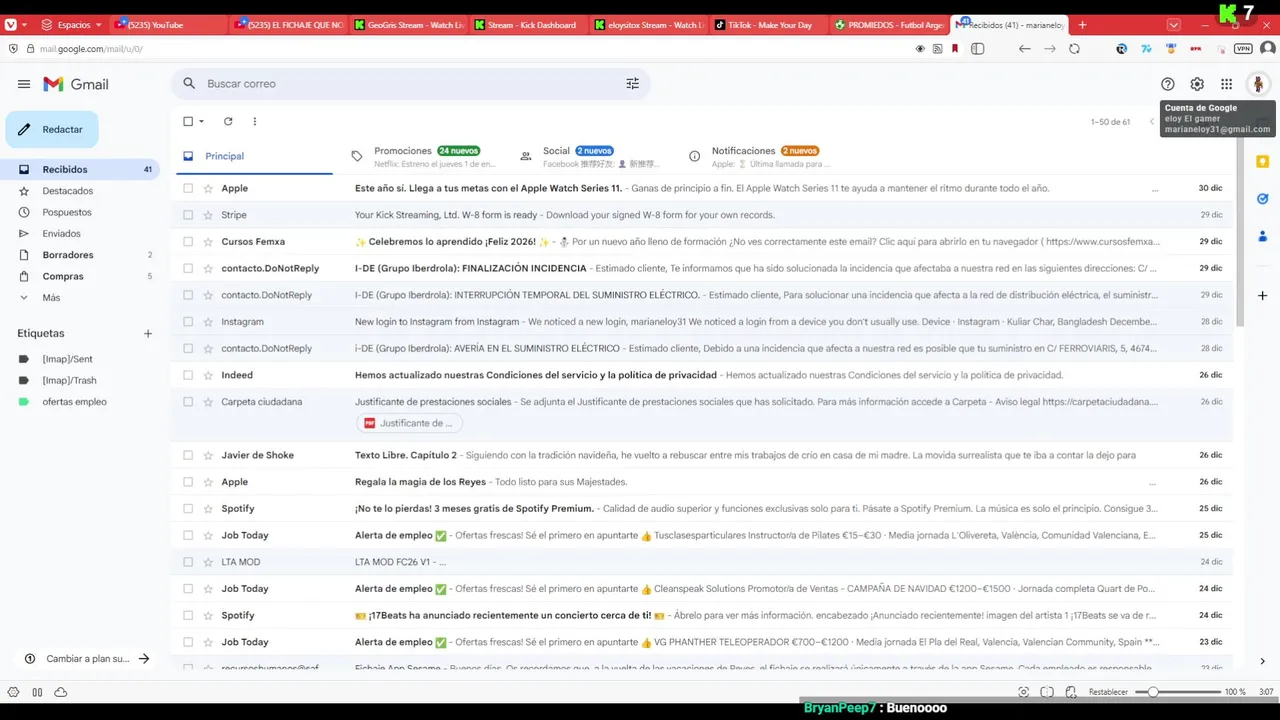1280x720 pixels.
Task: Compose a new email with Redactar
Action: click(52, 130)
